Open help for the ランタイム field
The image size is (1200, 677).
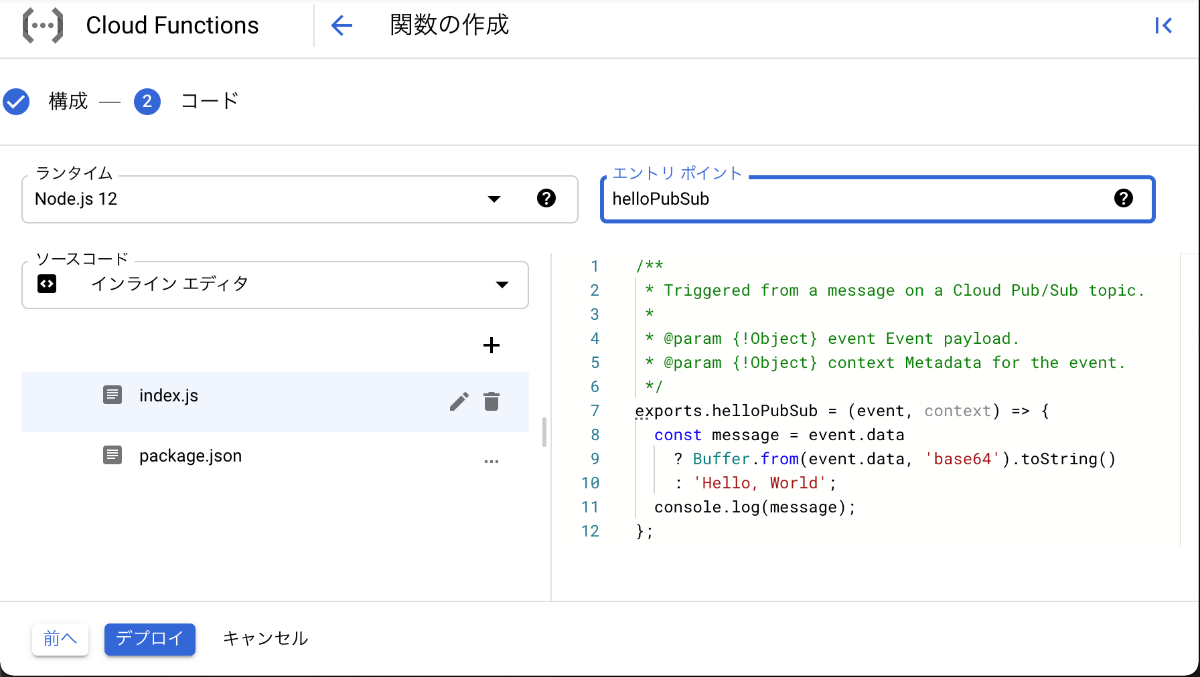546,198
